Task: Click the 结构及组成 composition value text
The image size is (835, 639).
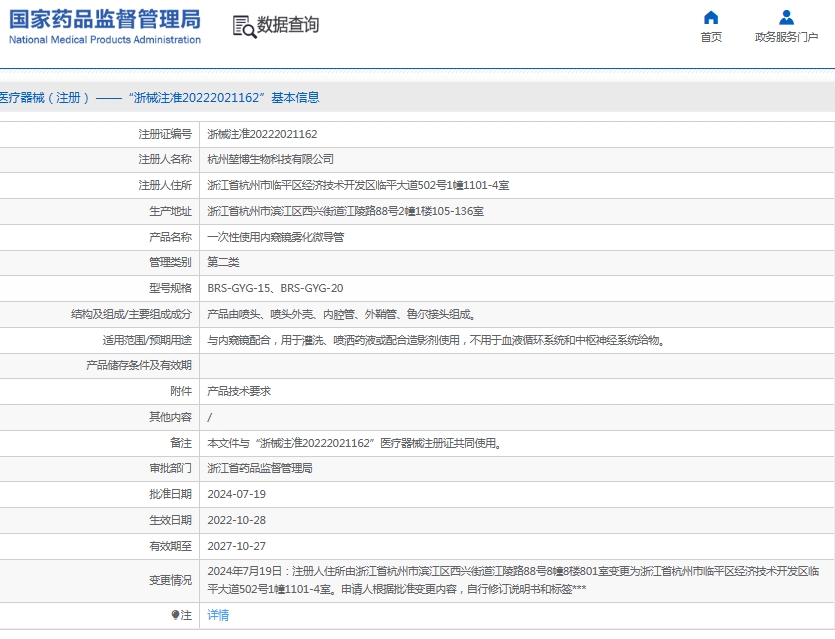Action: pos(341,314)
